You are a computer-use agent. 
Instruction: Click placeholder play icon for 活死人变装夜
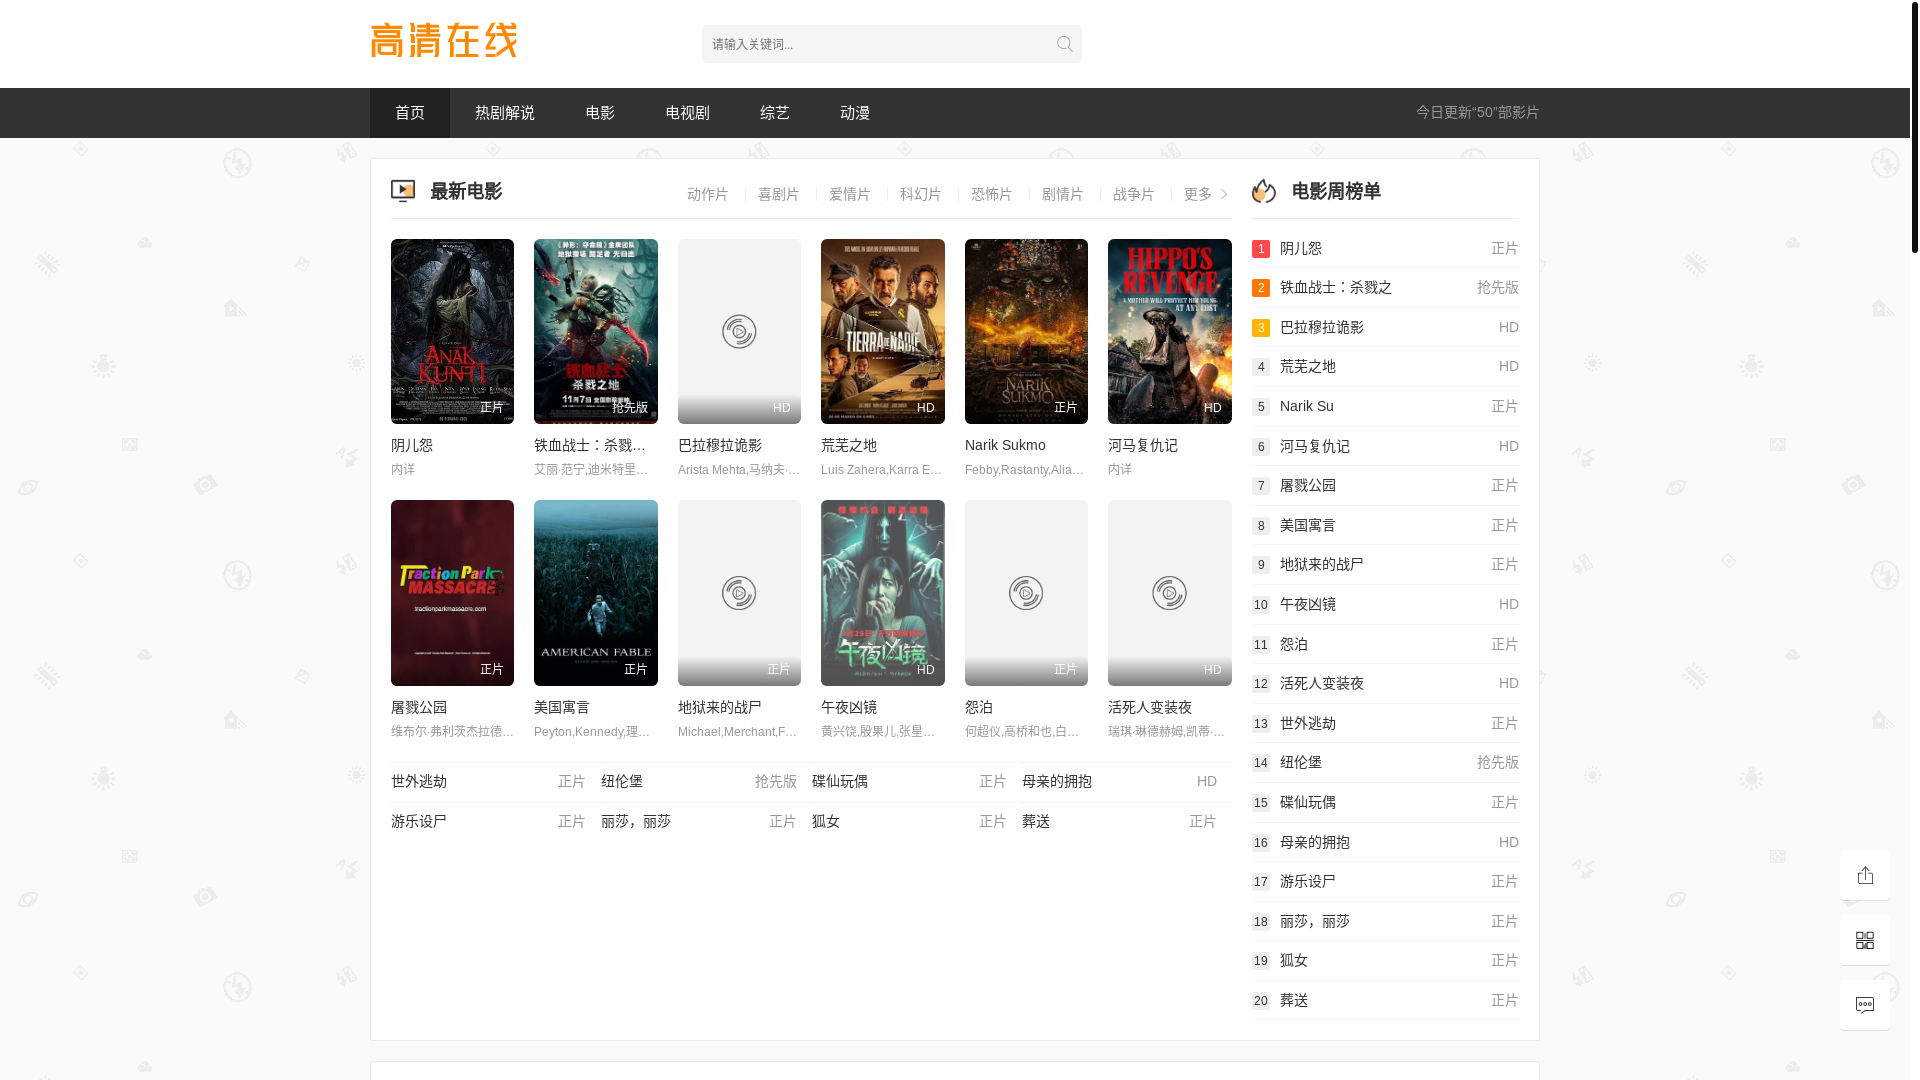[1169, 593]
